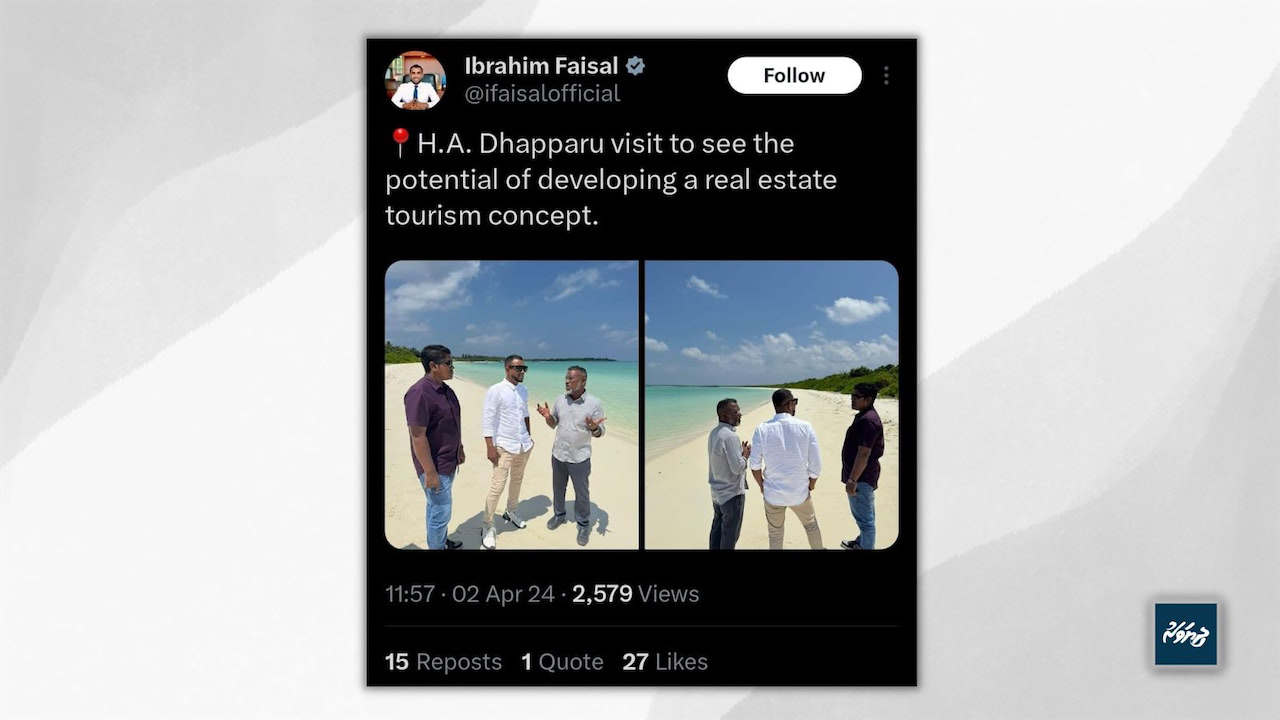Screen dimensions: 1280x720
Task: Show the 1 Quote list
Action: [562, 662]
